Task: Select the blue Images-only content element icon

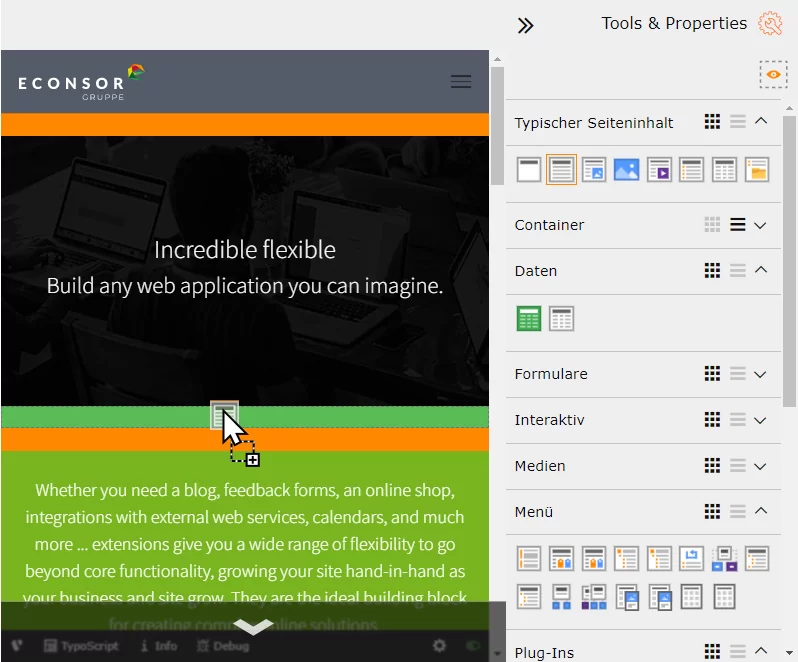Action: click(x=626, y=169)
